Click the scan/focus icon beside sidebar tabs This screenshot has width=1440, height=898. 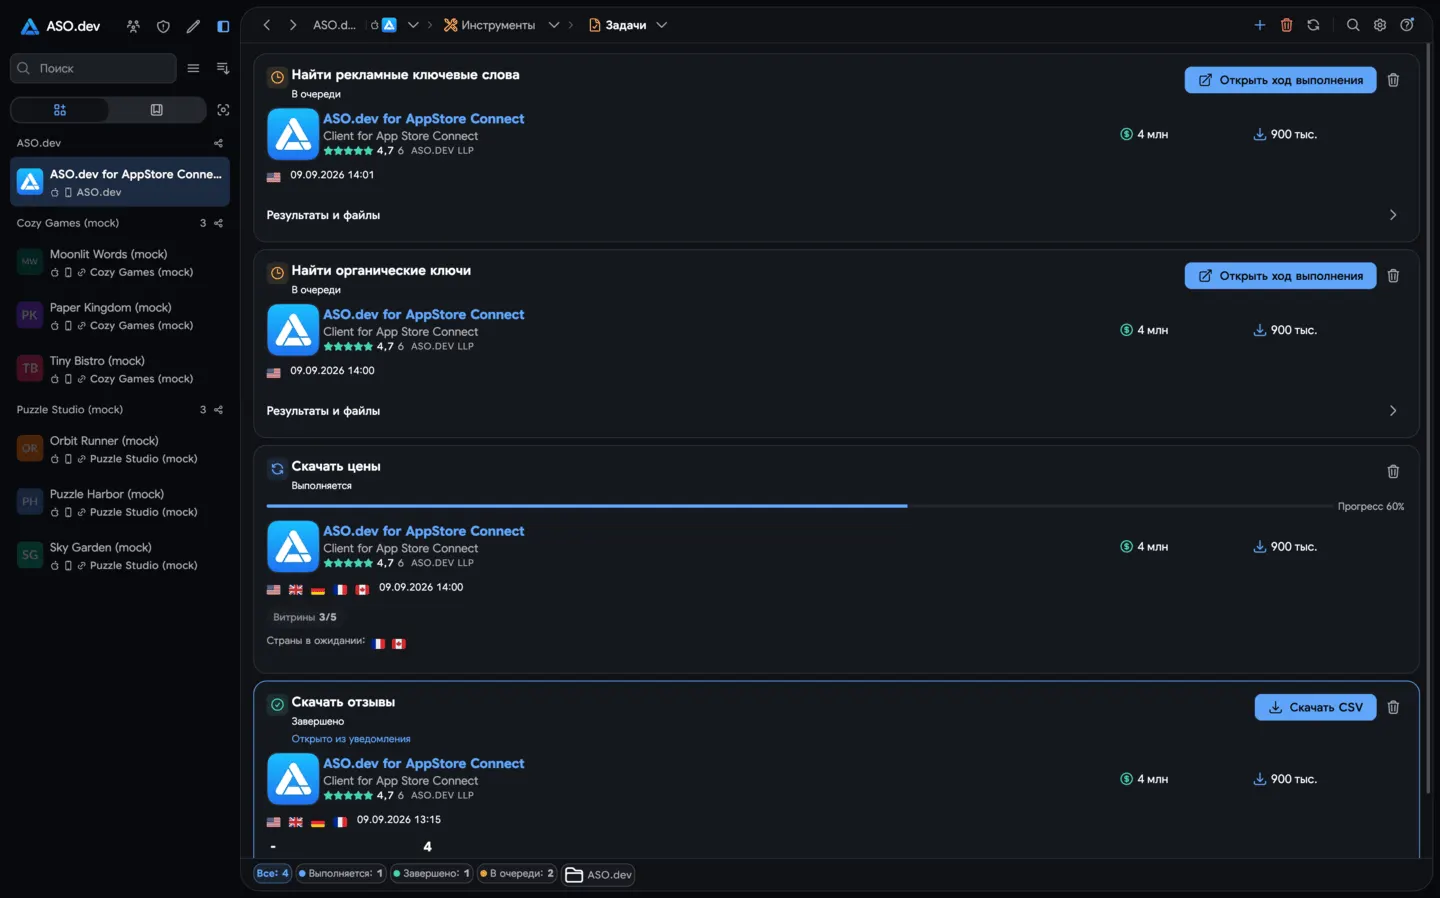click(x=223, y=110)
